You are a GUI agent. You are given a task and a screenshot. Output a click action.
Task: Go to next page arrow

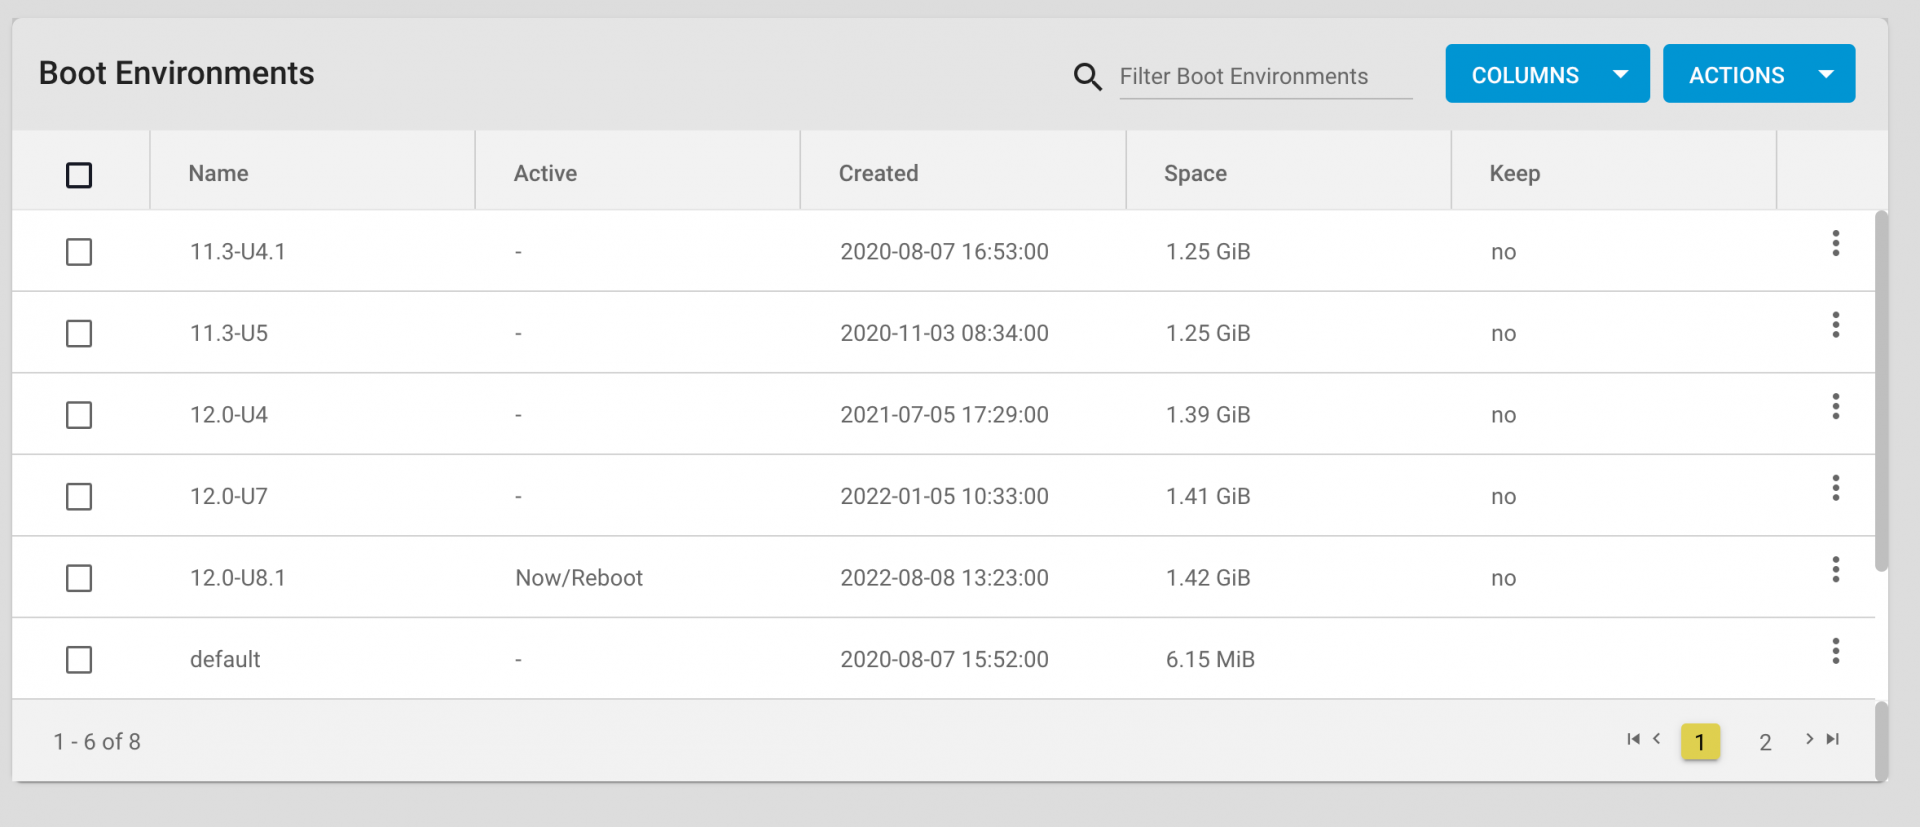(1809, 739)
